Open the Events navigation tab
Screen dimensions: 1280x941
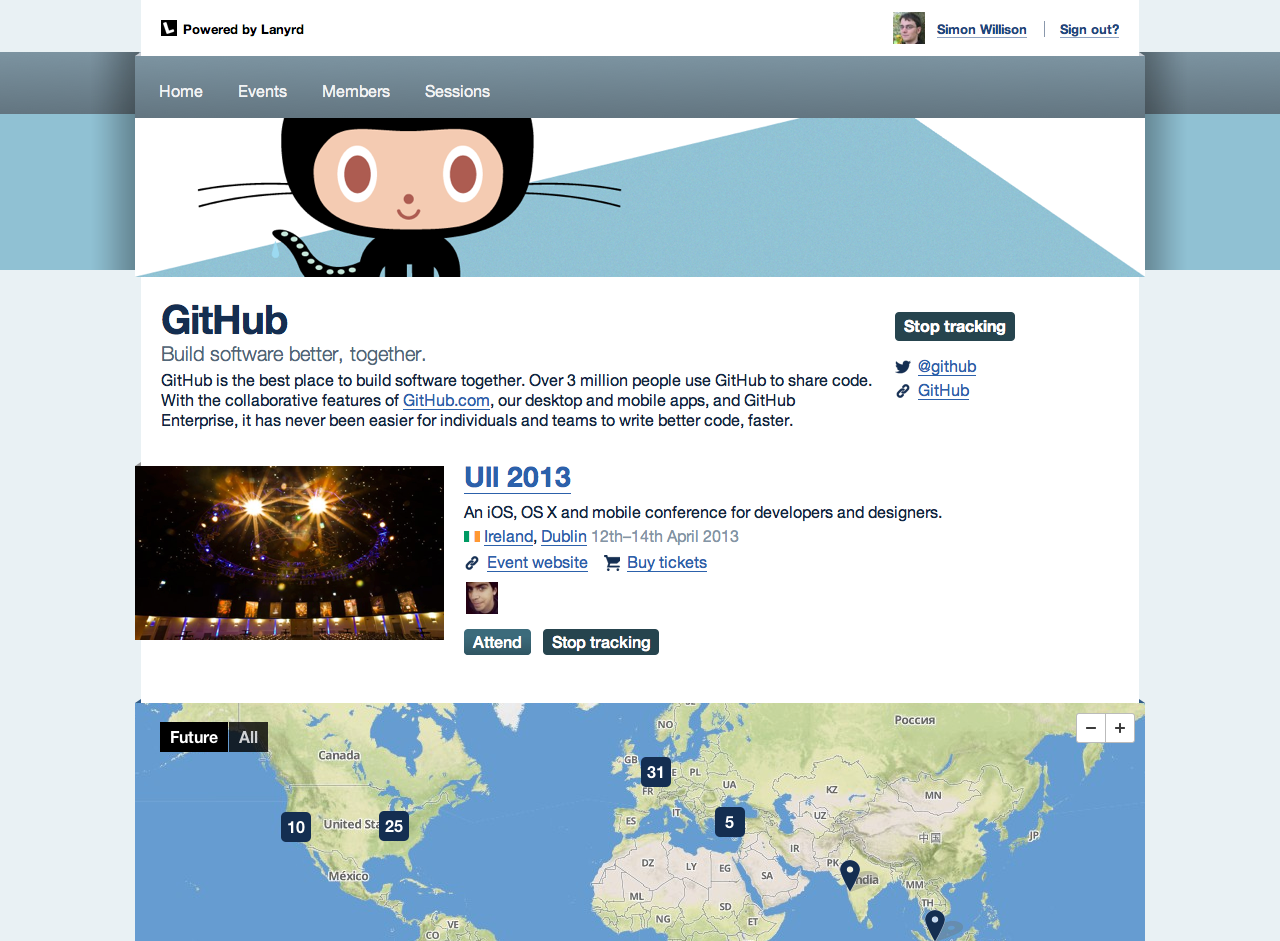(262, 91)
